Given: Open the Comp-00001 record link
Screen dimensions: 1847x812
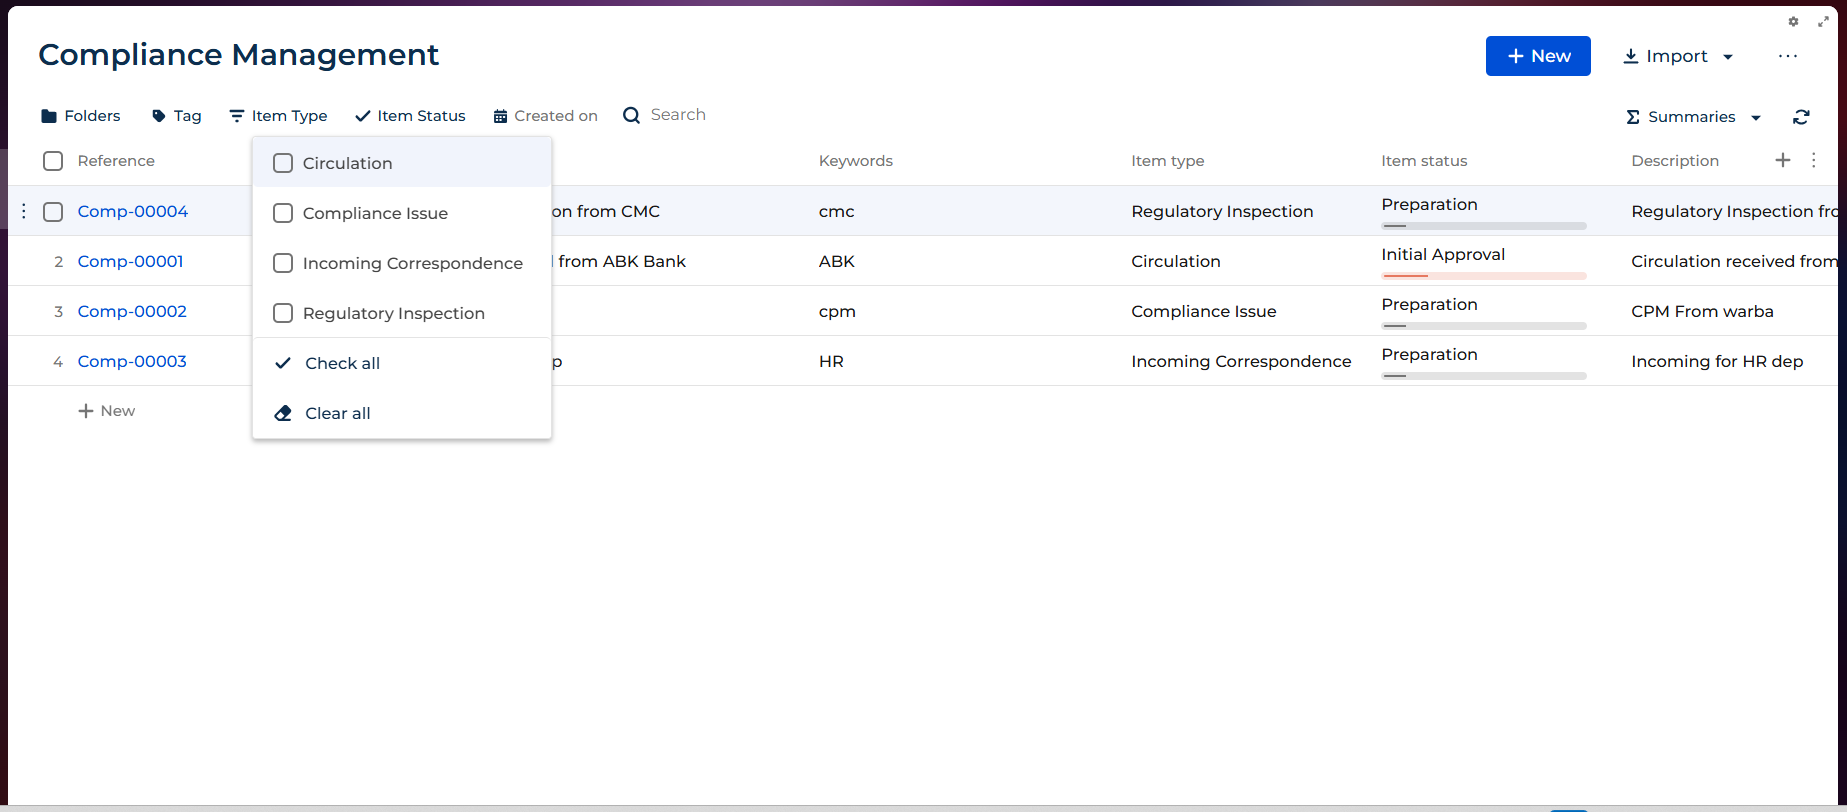Looking at the screenshot, I should coord(131,261).
